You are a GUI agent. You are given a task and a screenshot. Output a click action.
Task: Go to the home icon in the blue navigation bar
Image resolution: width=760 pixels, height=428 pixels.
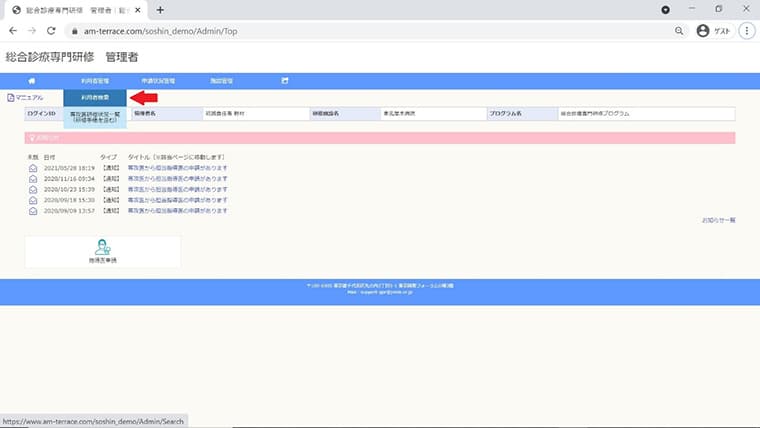click(32, 81)
